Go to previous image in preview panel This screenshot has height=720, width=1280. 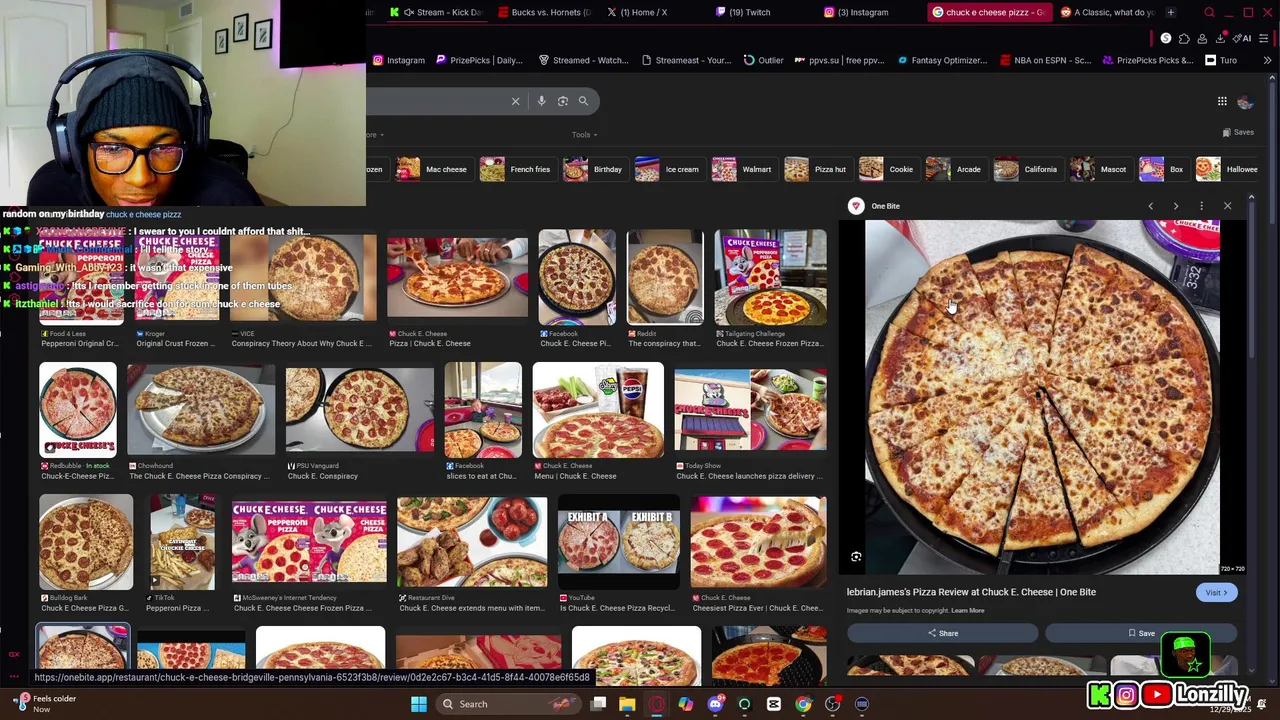pyautogui.click(x=1150, y=206)
